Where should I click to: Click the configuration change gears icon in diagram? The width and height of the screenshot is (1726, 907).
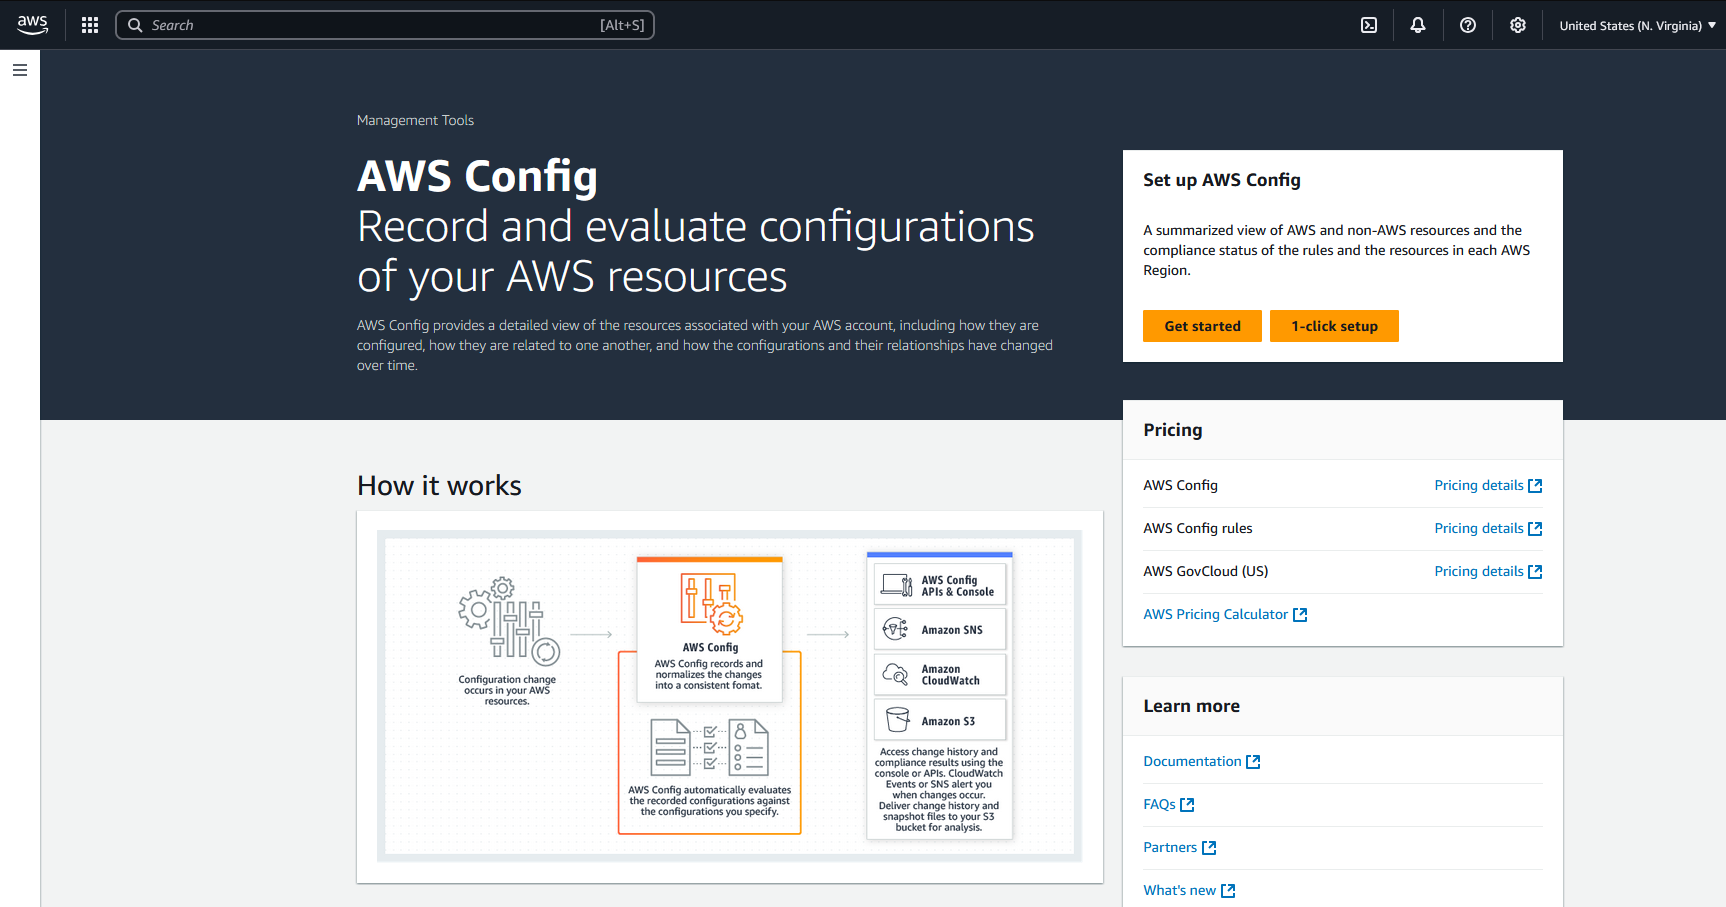click(x=509, y=621)
